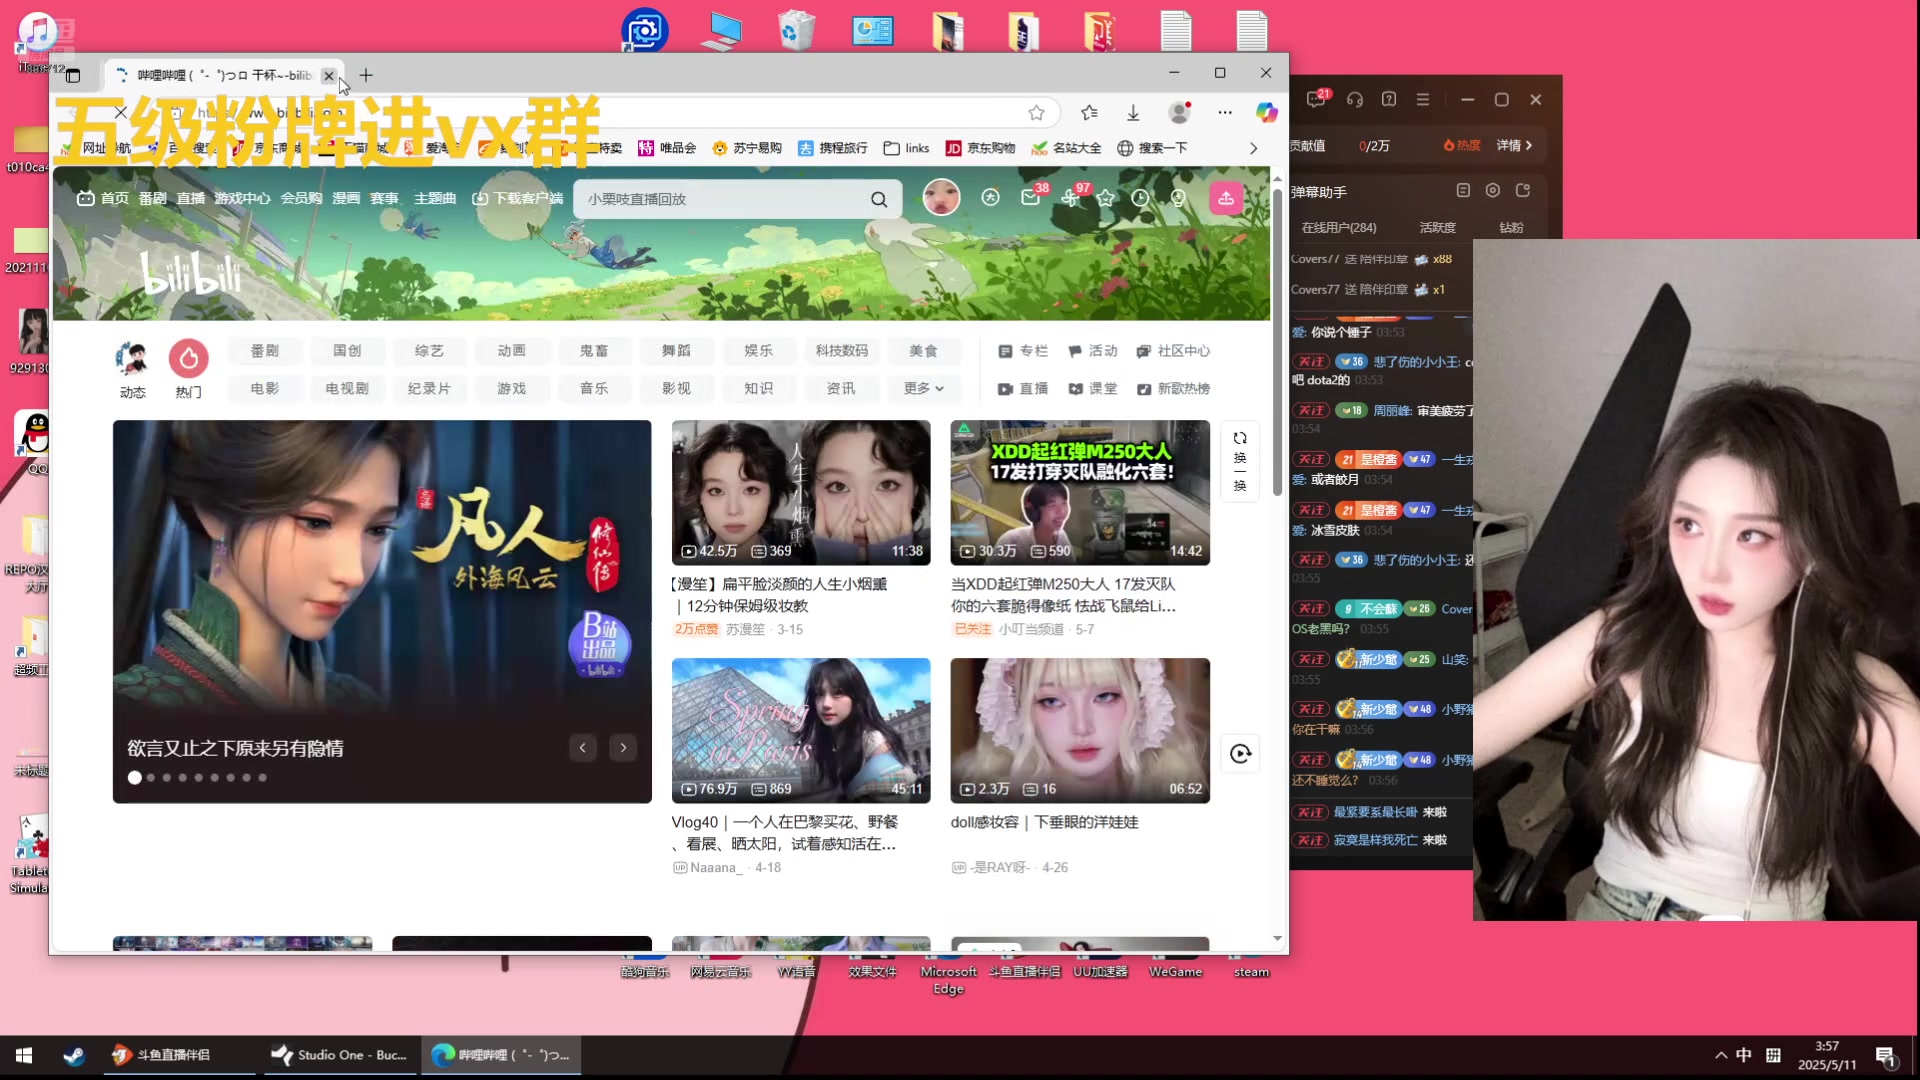The image size is (1920, 1080).
Task: Open Bilibili dynamics fan icon with 97 badge
Action: click(1070, 198)
